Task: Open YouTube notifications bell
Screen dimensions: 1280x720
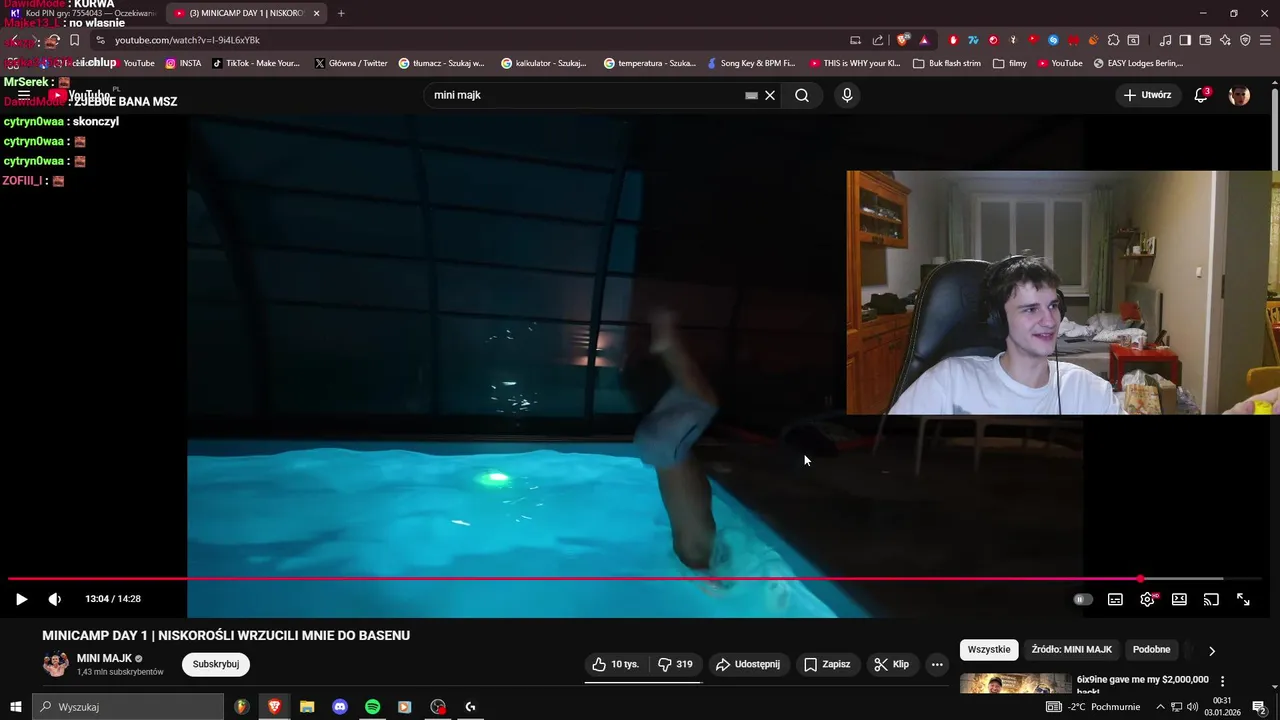Action: 1202,95
